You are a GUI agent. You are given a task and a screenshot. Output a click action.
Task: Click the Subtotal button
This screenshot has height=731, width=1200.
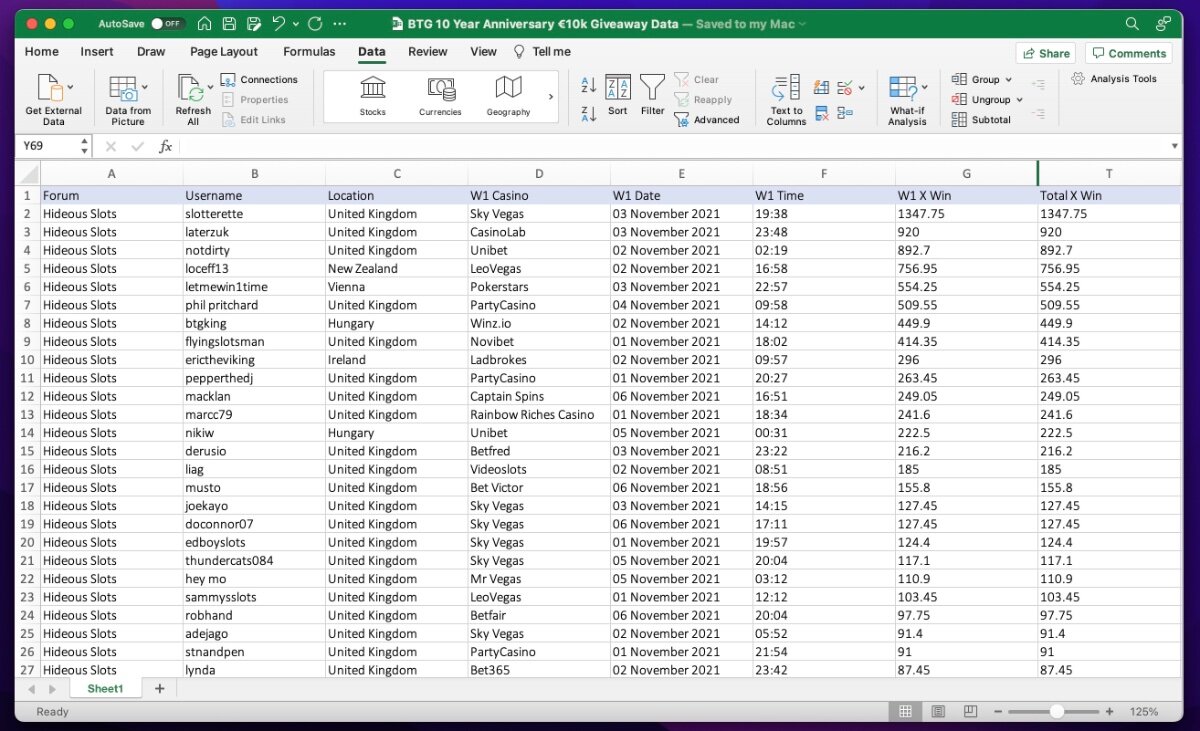point(982,120)
